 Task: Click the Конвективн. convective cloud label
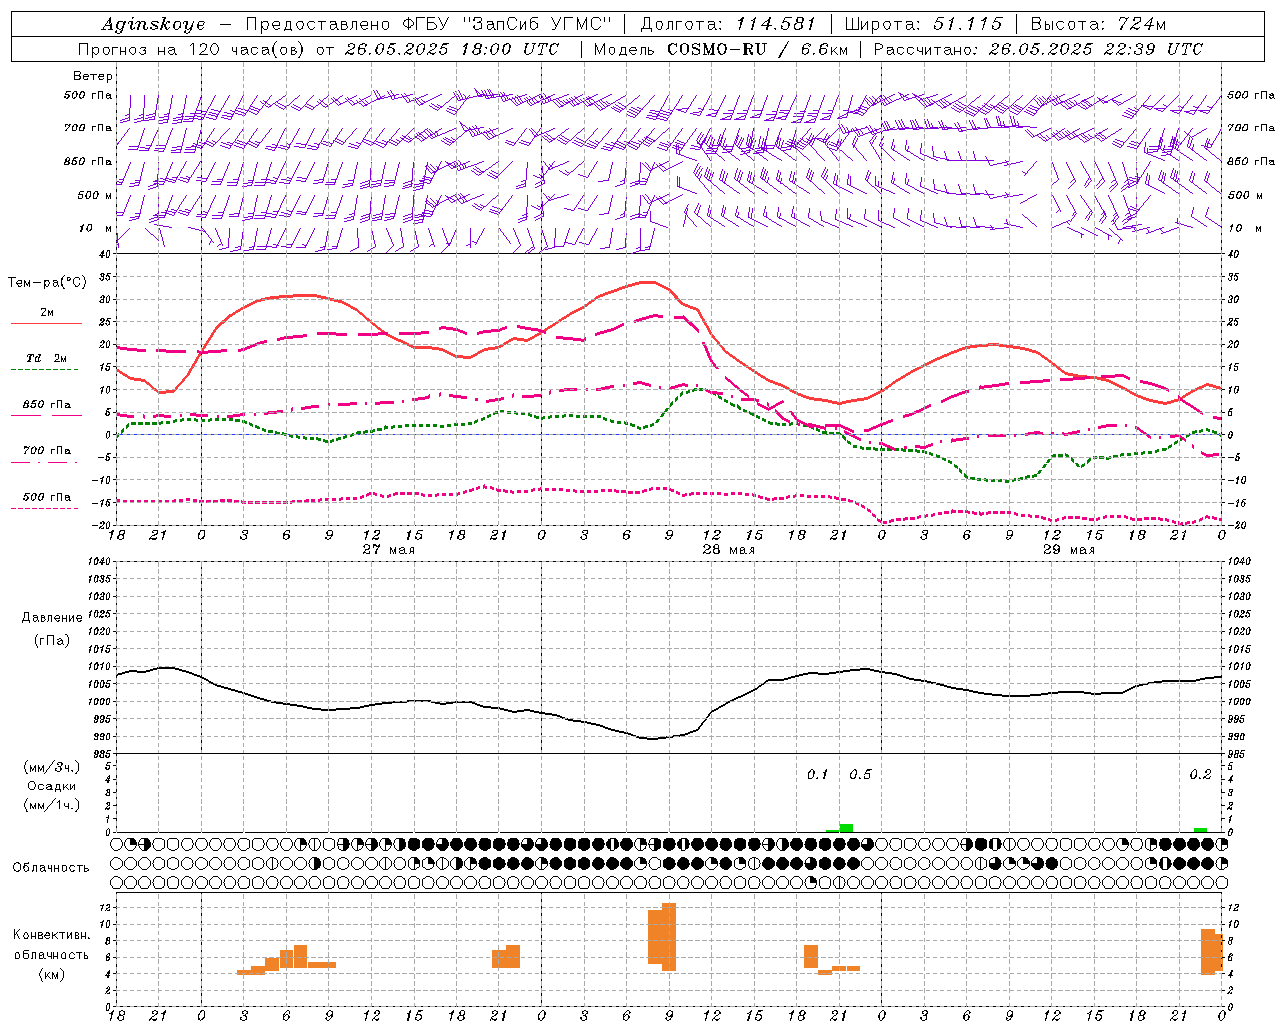click(x=51, y=935)
